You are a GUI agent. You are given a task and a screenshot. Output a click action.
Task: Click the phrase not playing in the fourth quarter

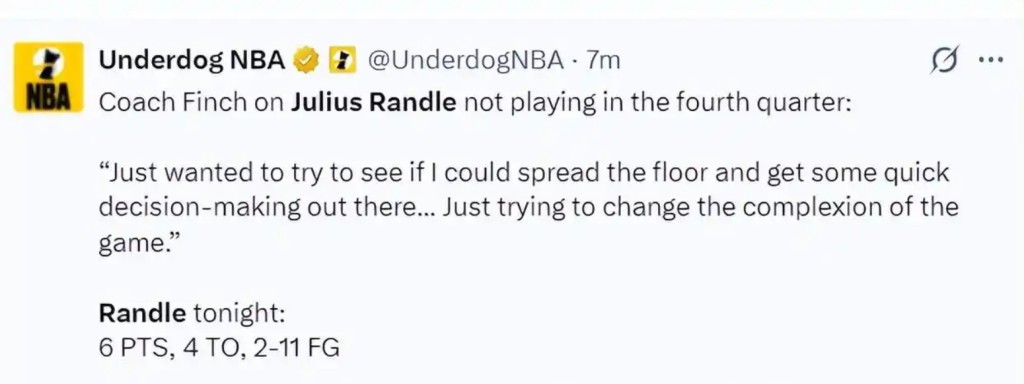tap(658, 104)
